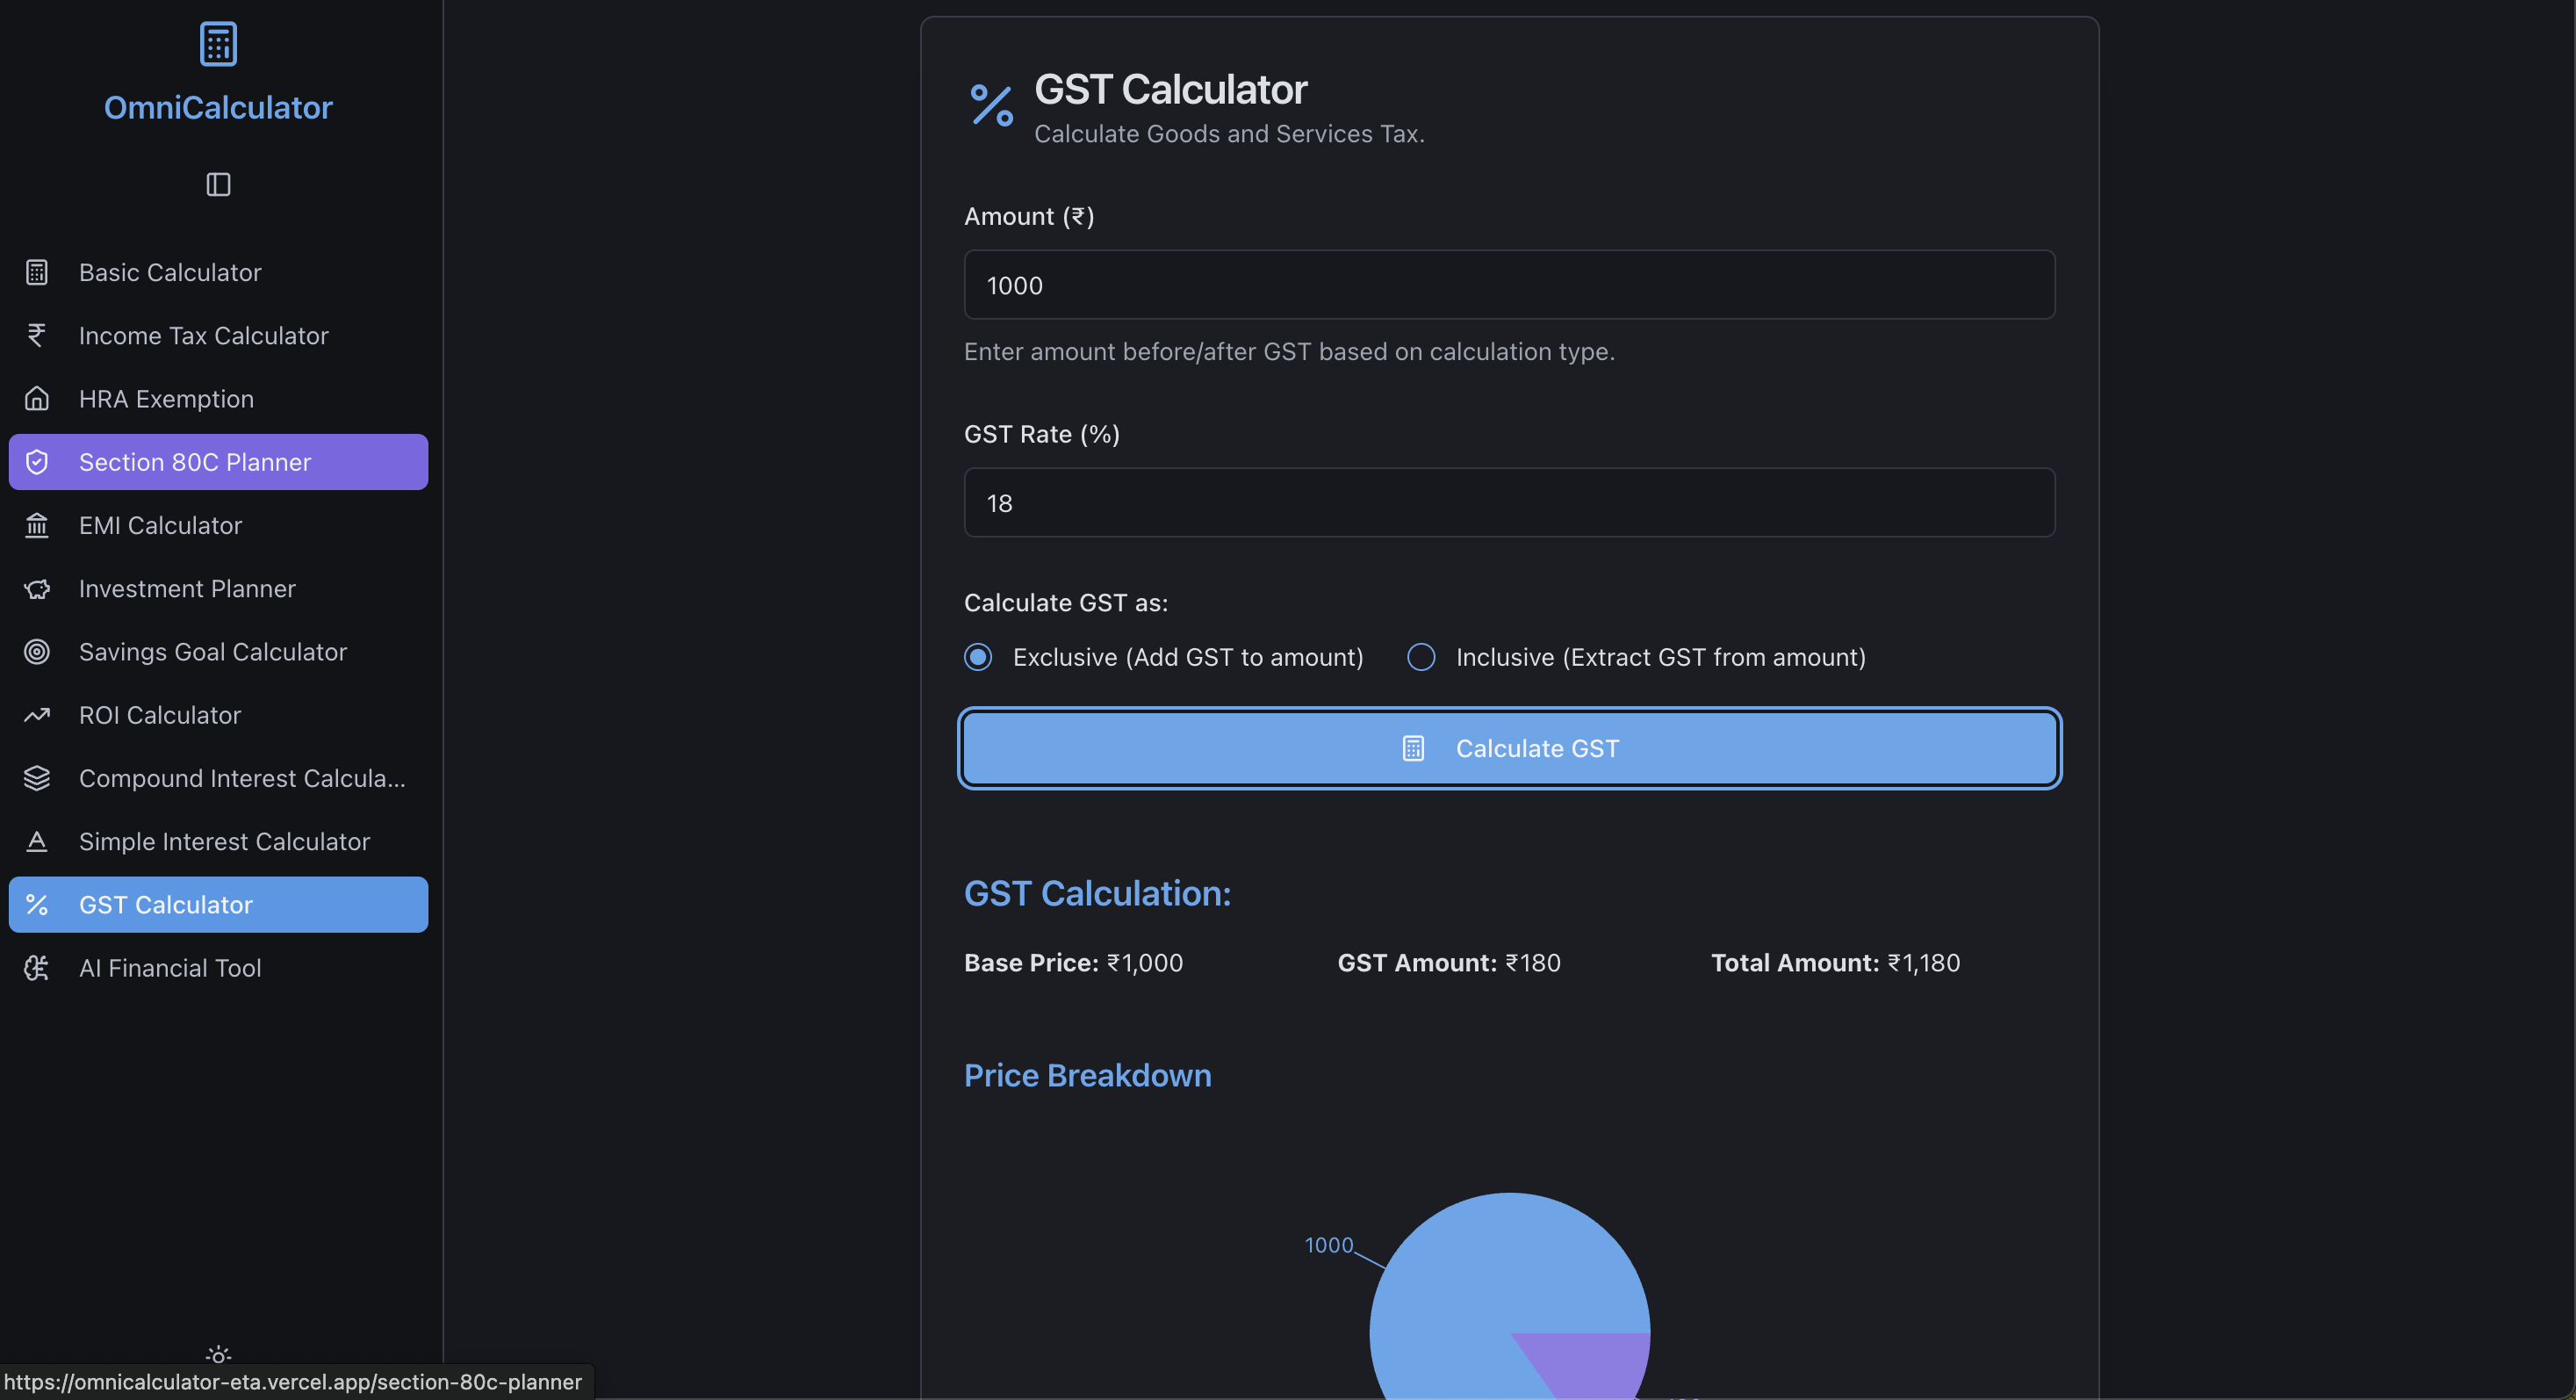Toggle theme with the sun icon

[218, 1355]
